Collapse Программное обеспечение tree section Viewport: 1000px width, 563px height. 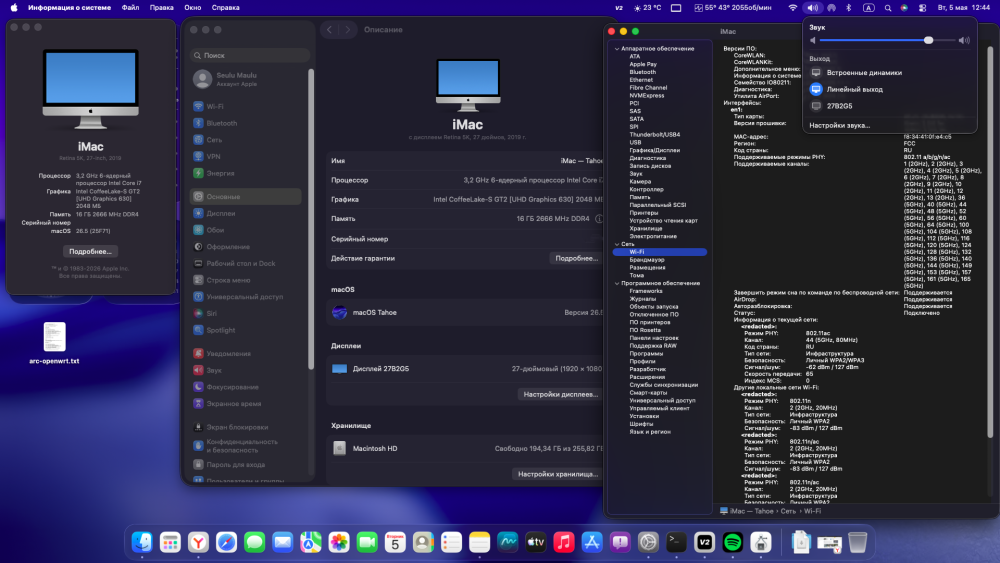[617, 283]
